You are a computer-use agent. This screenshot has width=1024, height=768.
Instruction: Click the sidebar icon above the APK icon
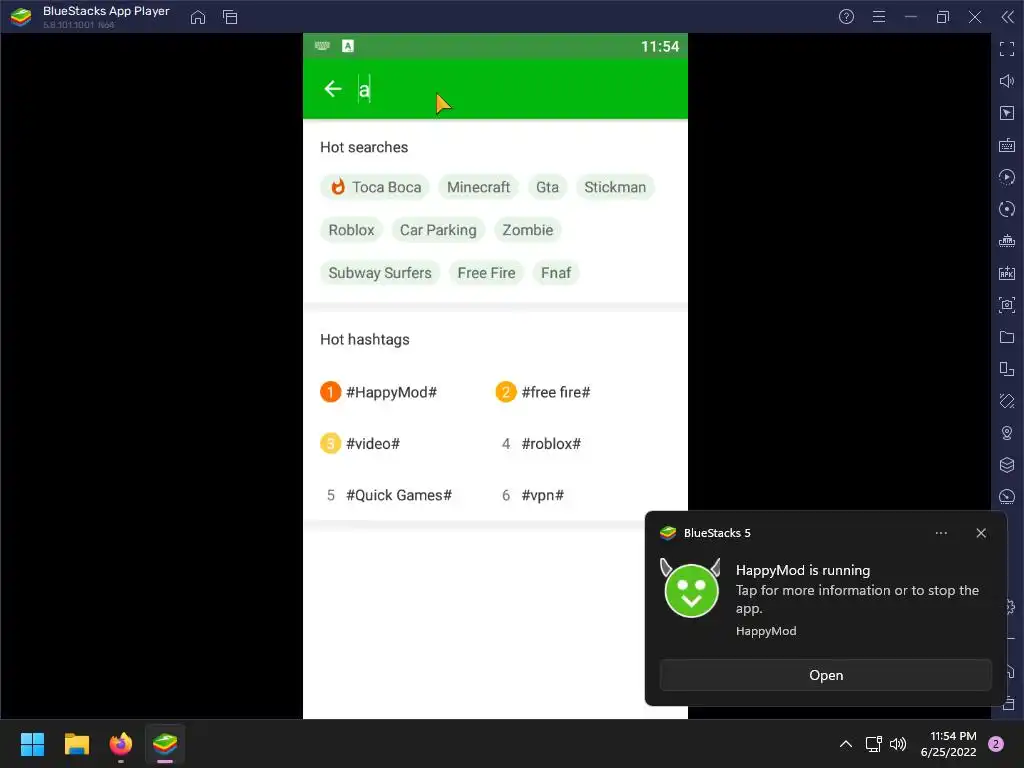(x=1007, y=241)
